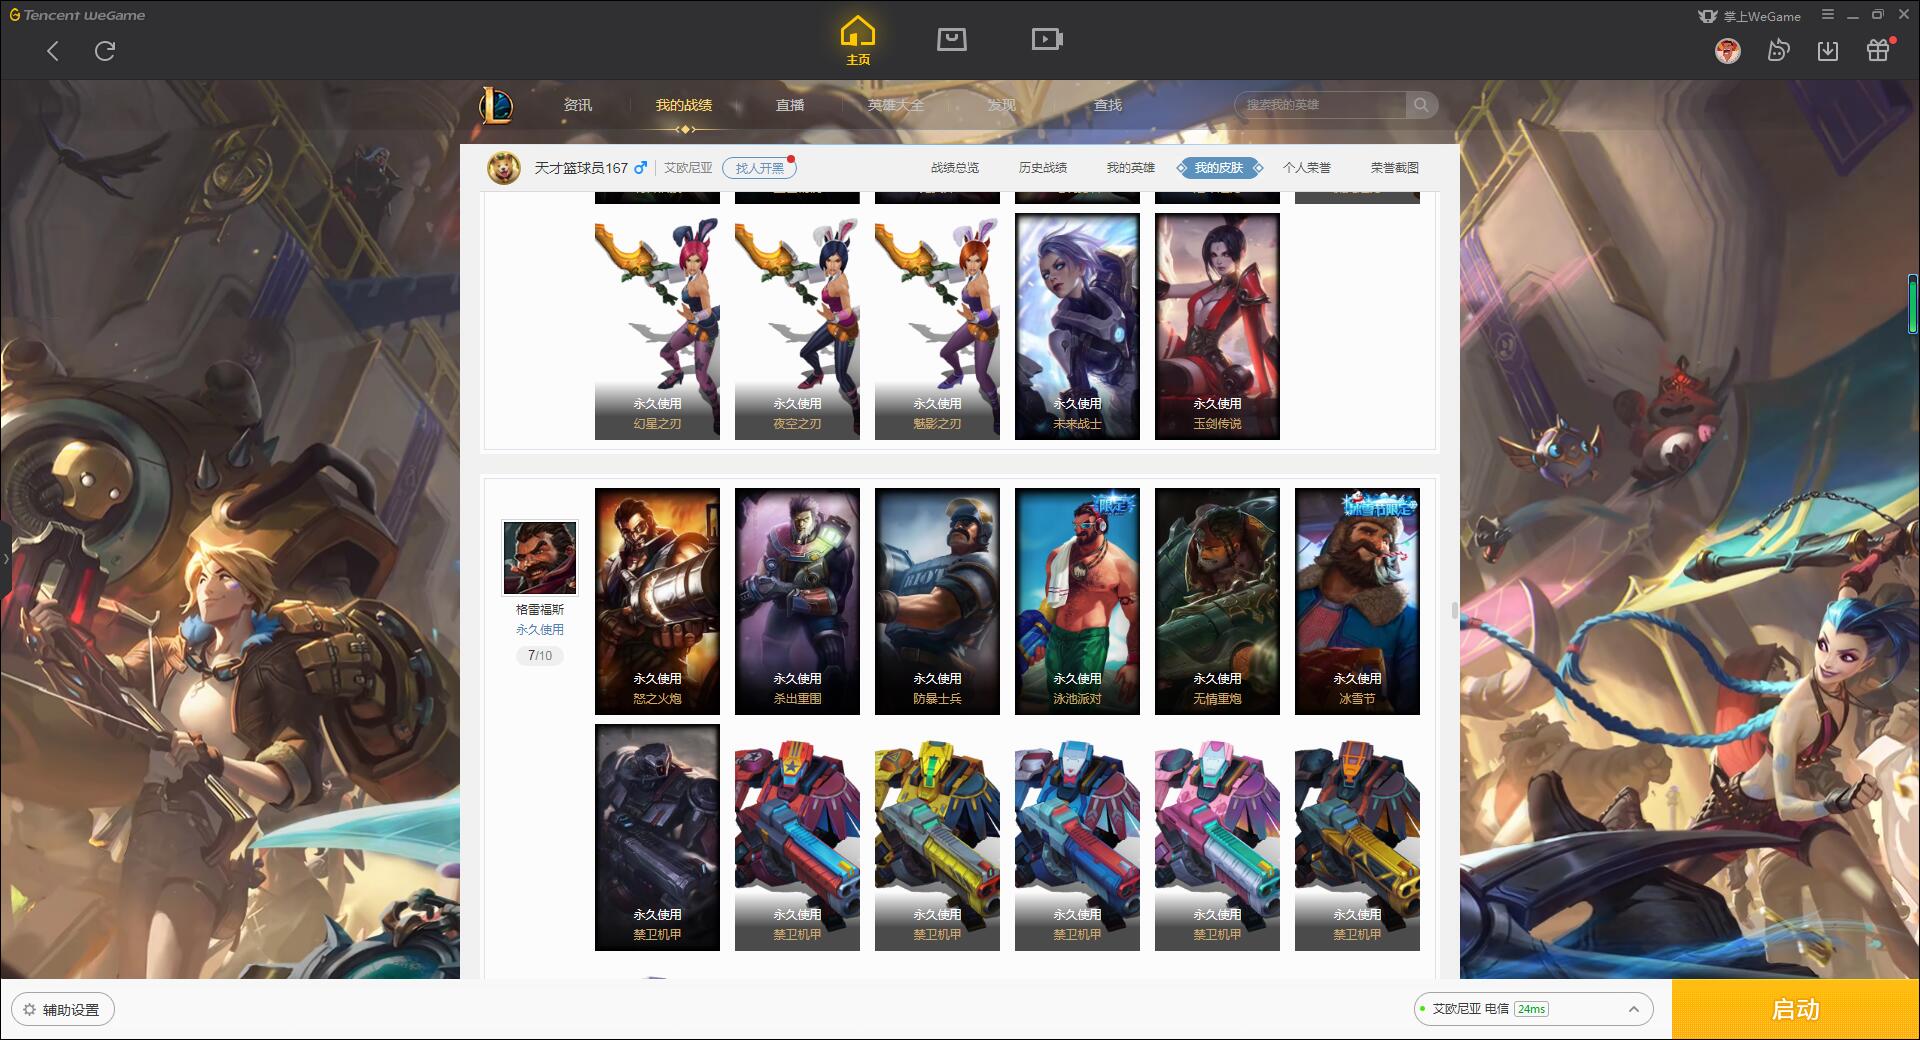This screenshot has width=1920, height=1040.
Task: Switch to the 查找 tab
Action: click(1108, 105)
